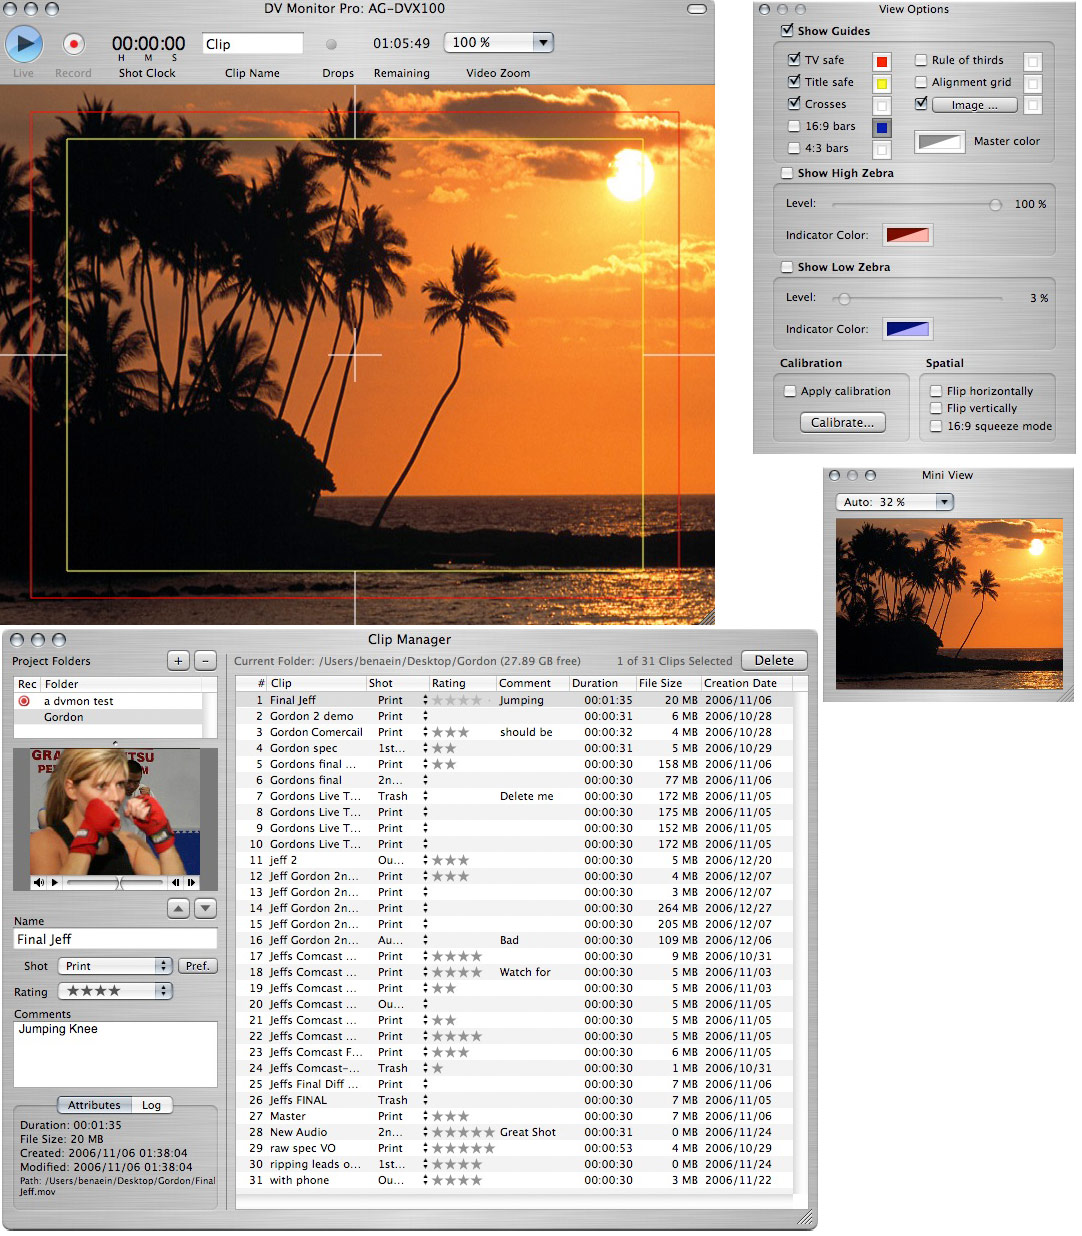This screenshot has height=1236, width=1082.
Task: Click the red Rec indicator beside a dvmon test
Action: (24, 701)
